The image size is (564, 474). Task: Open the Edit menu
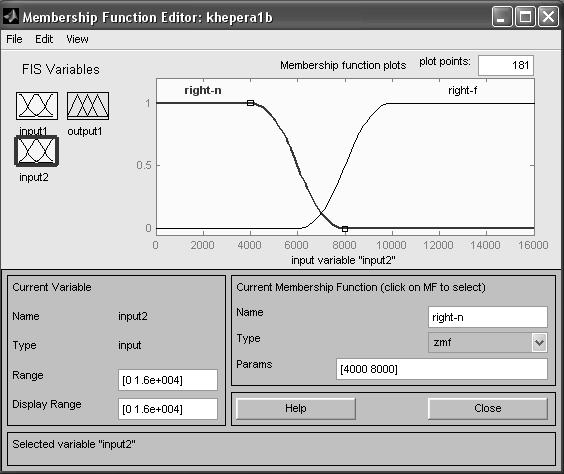(x=44, y=39)
